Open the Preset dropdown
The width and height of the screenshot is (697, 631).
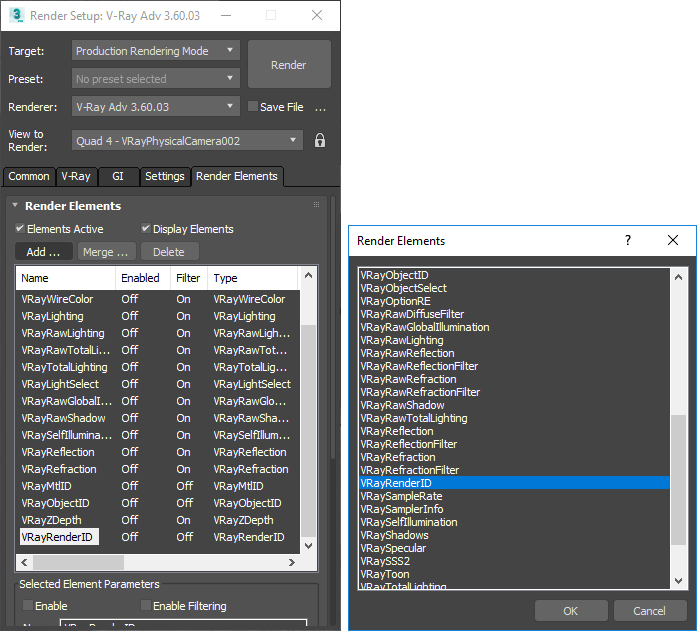156,79
